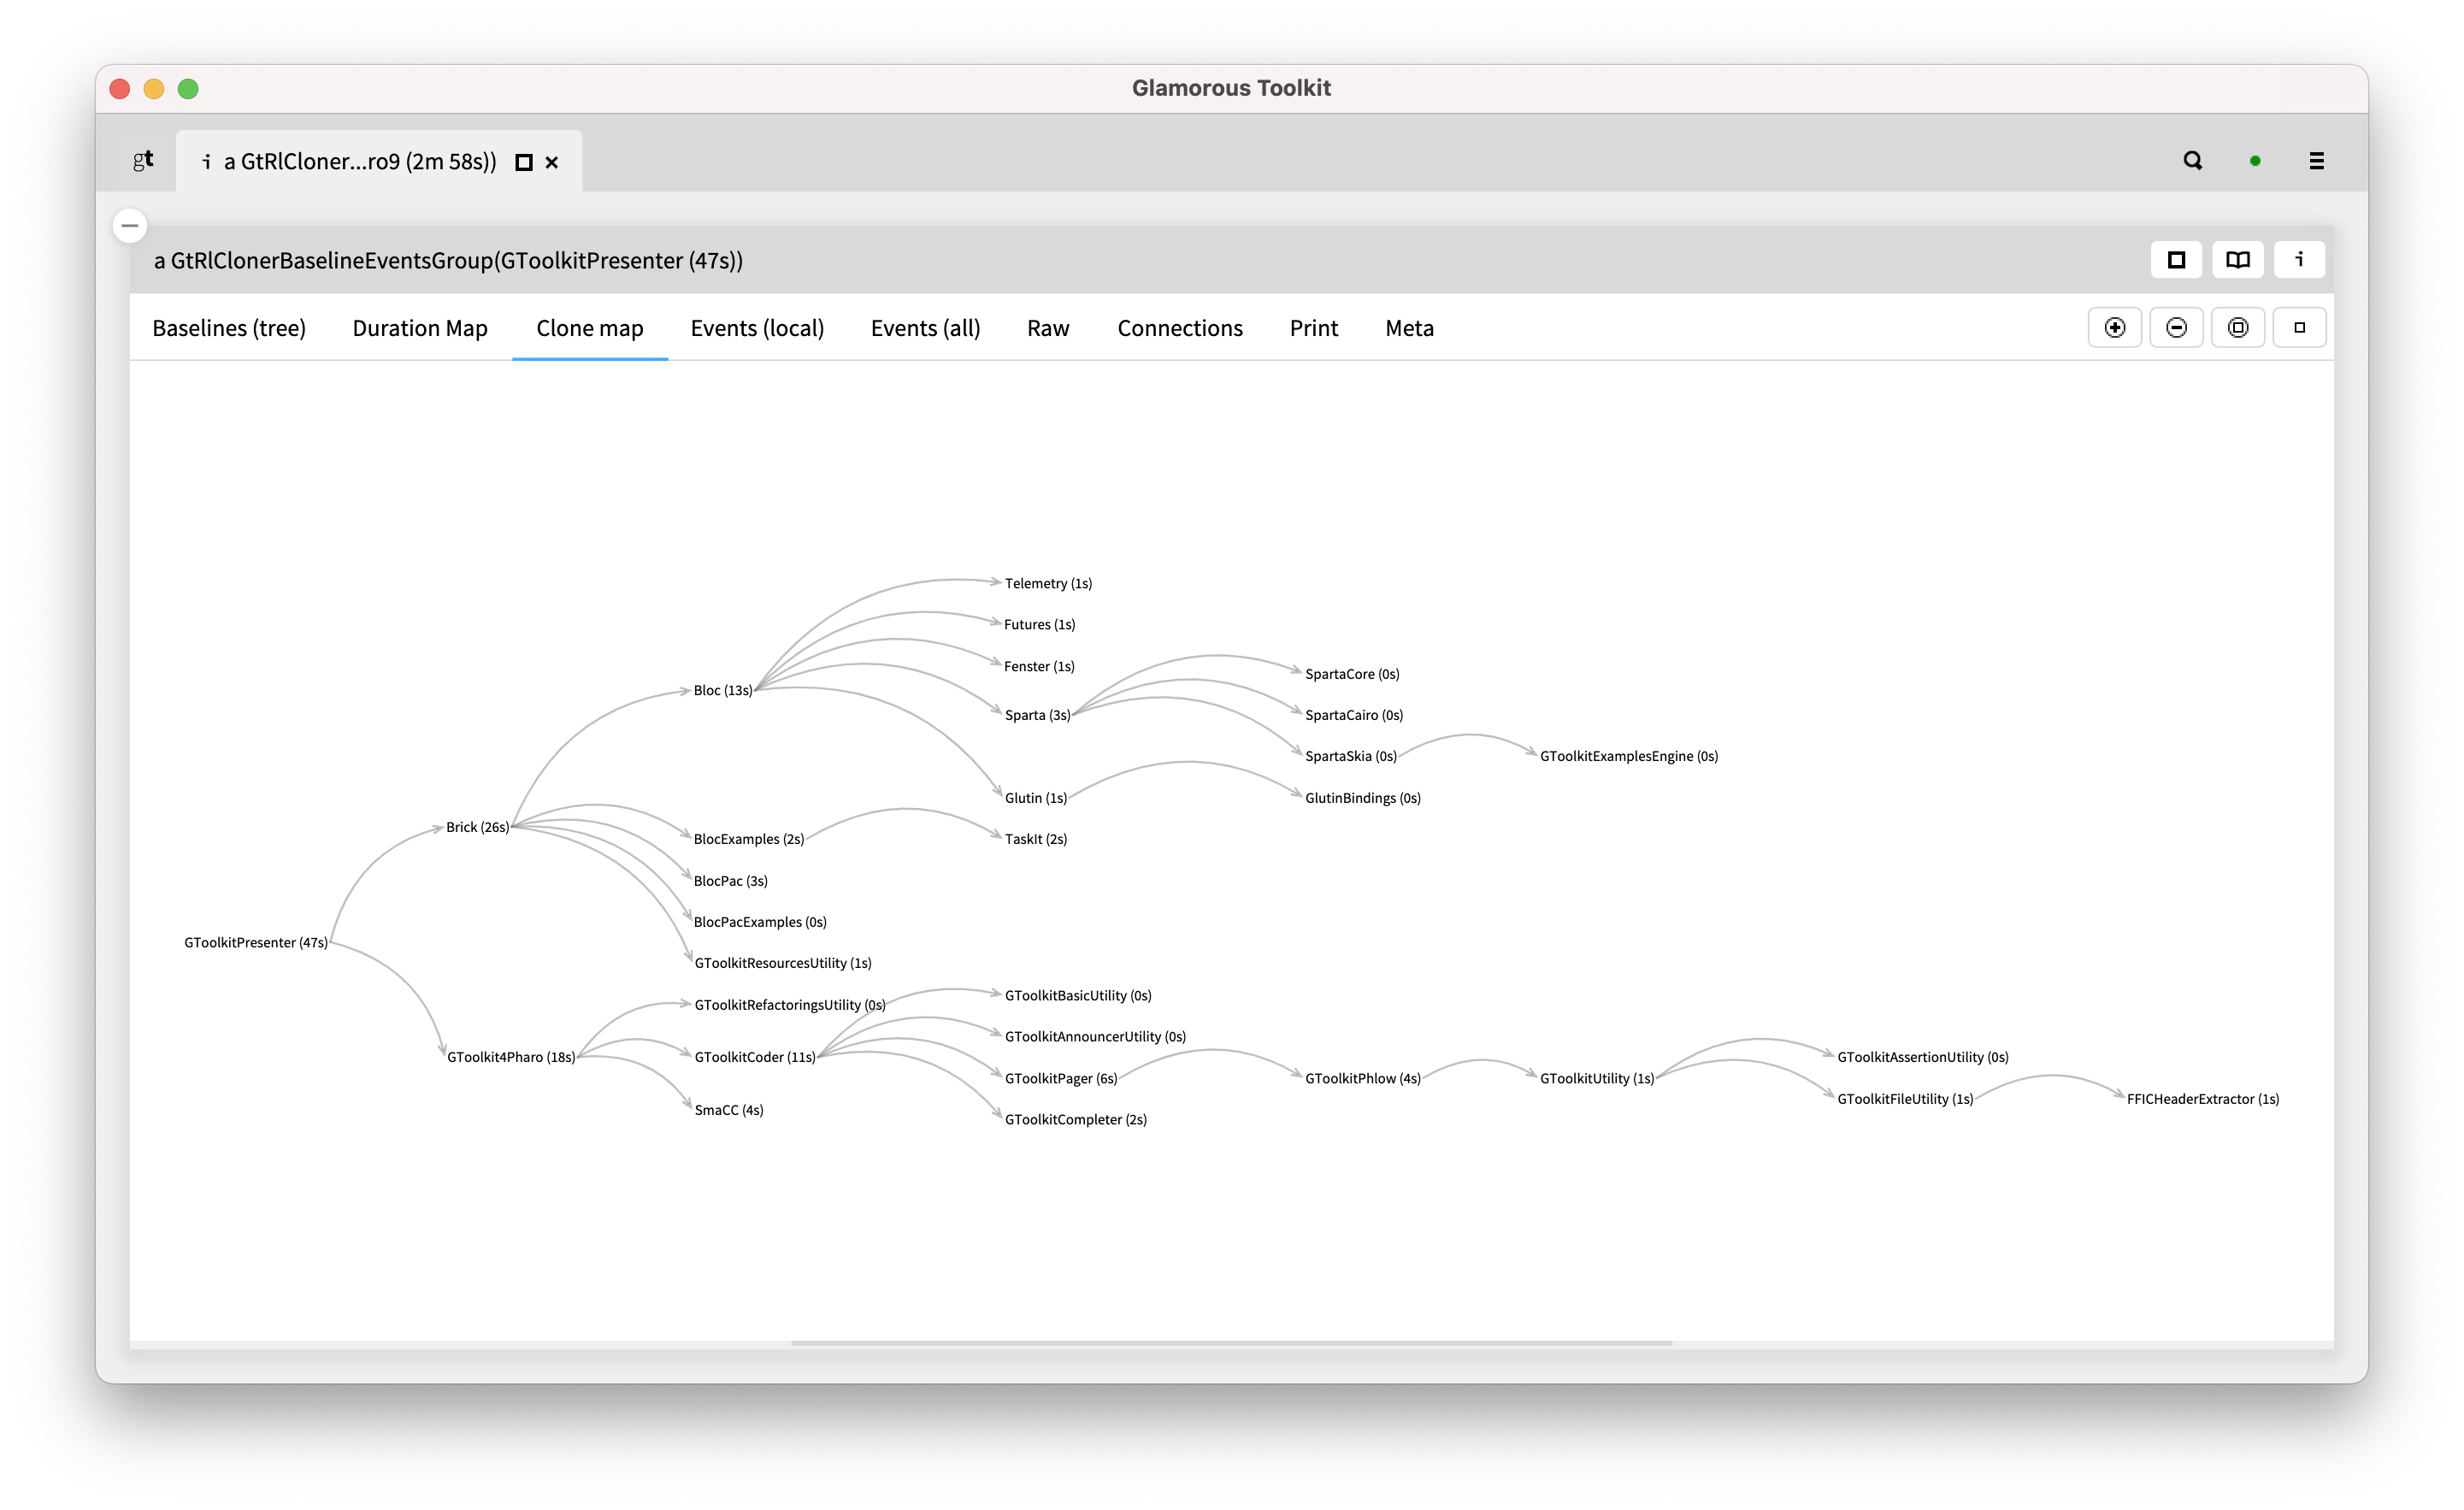The height and width of the screenshot is (1510, 2464).
Task: Open the reading book view for this pane
Action: [2237, 259]
